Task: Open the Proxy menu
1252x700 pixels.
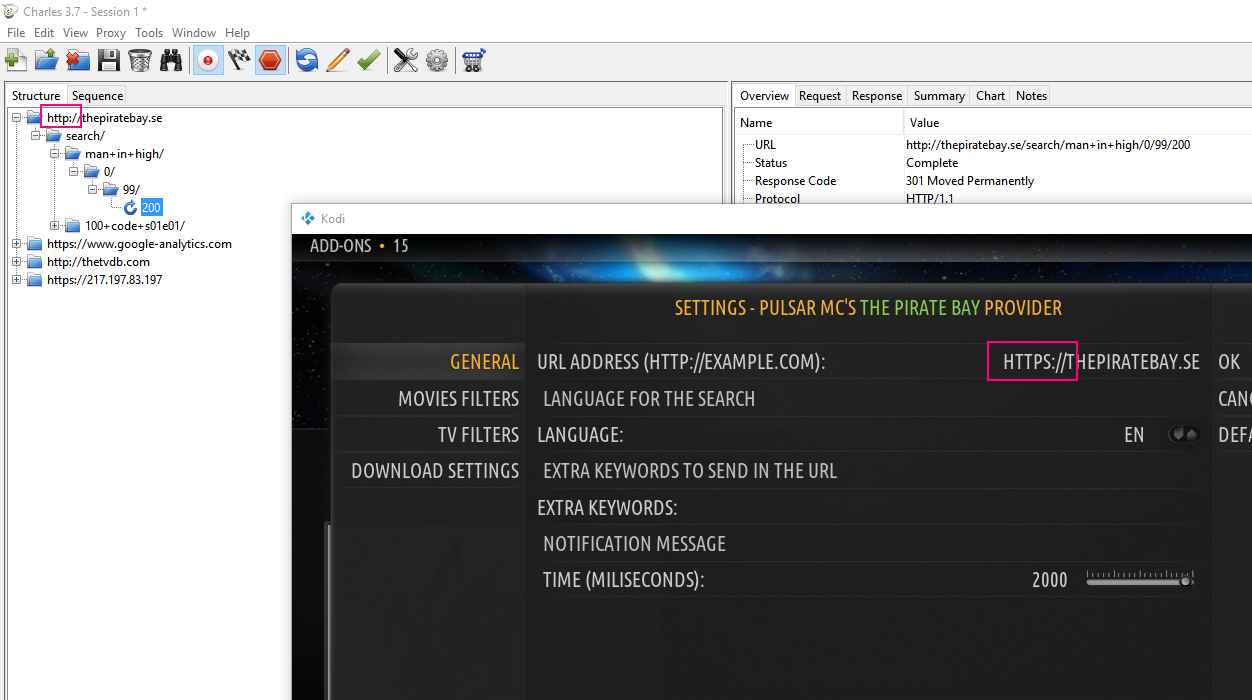Action: (x=111, y=33)
